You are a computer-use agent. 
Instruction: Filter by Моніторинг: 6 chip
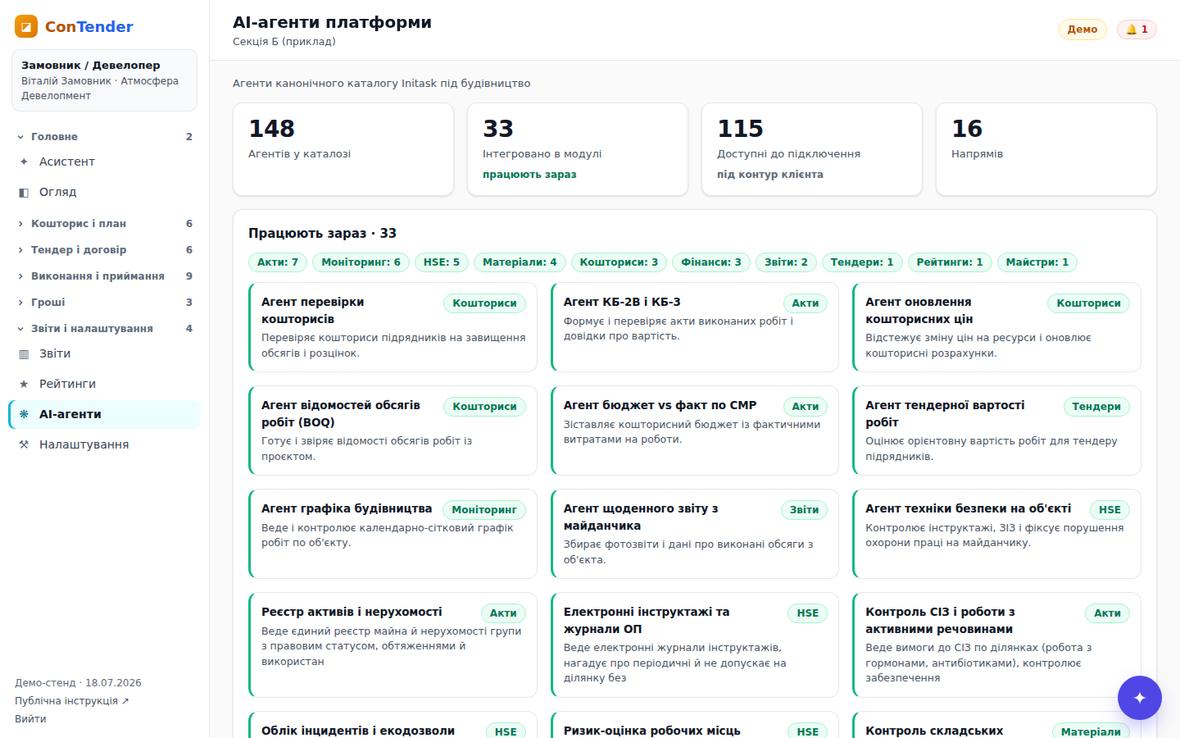(x=361, y=262)
